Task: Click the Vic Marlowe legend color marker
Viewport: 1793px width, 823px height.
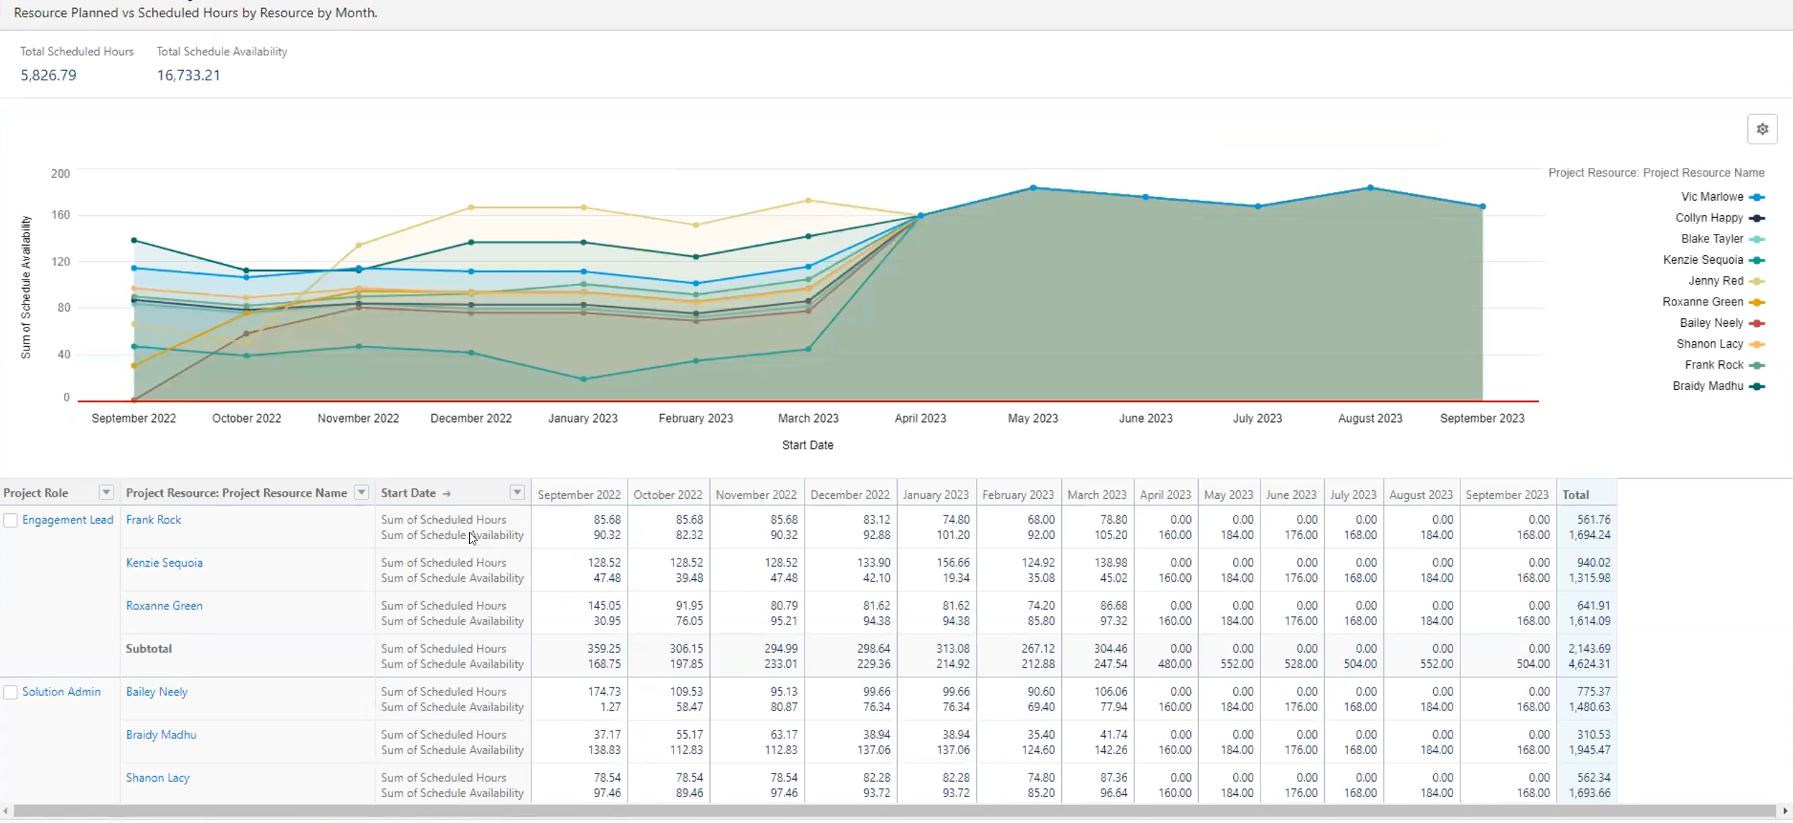Action: [x=1757, y=198]
